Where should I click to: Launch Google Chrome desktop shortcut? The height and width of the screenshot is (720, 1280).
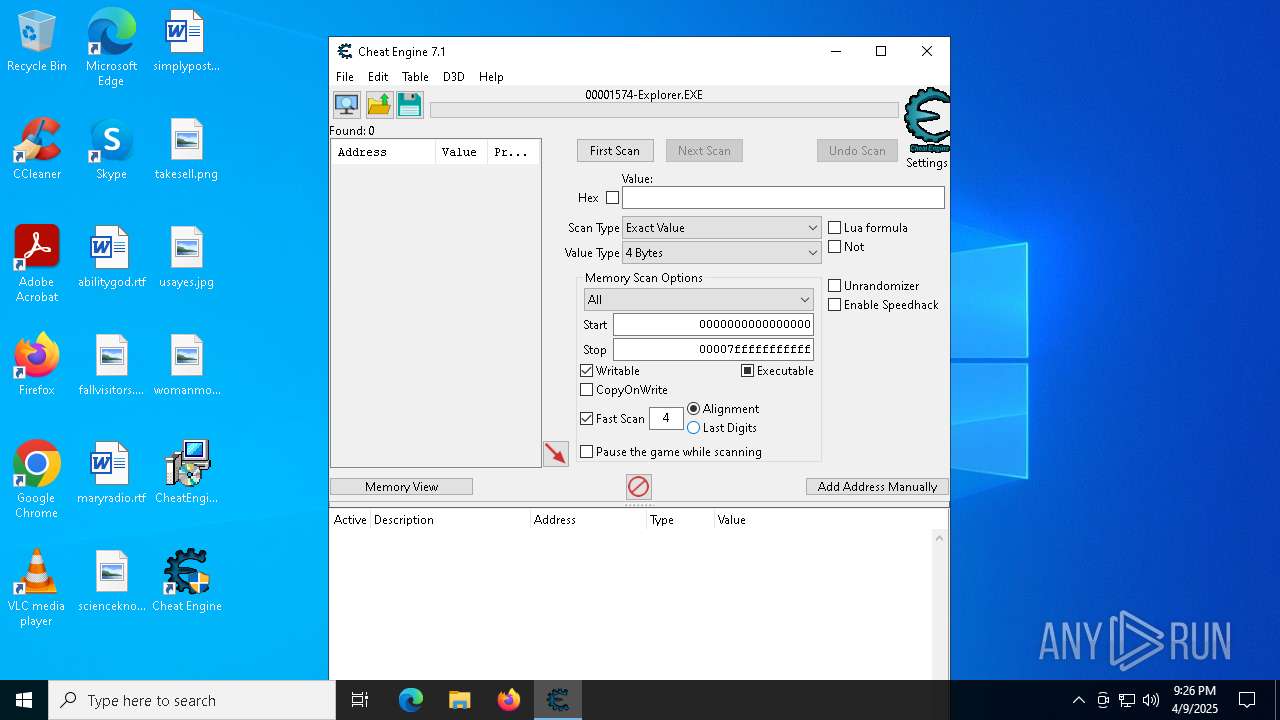[37, 480]
